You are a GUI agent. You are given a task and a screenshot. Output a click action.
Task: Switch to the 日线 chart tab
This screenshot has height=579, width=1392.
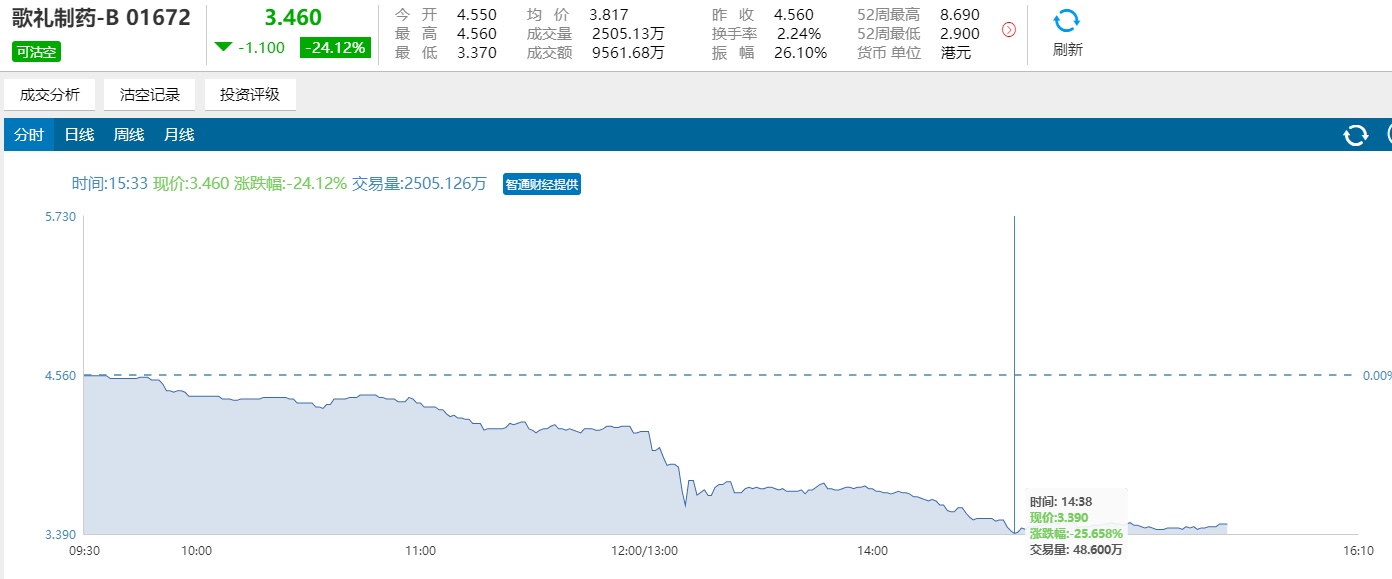[79, 135]
